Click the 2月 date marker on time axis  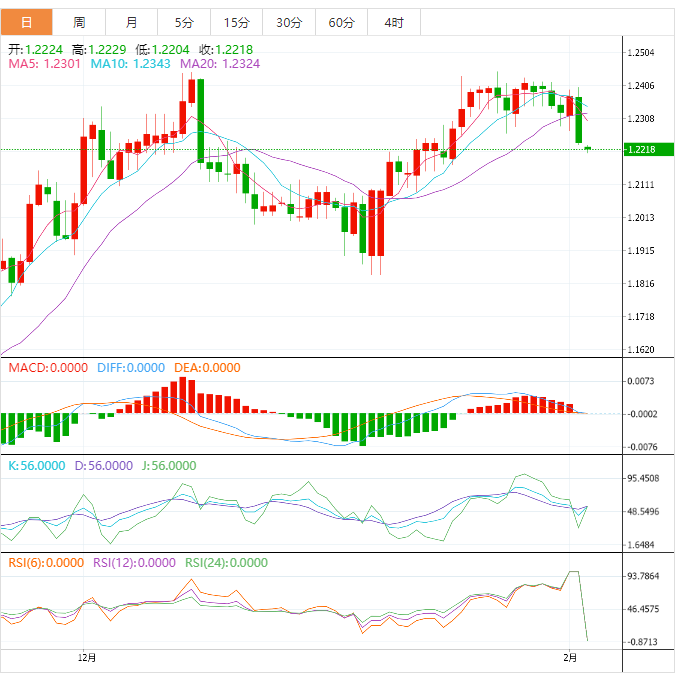(570, 657)
